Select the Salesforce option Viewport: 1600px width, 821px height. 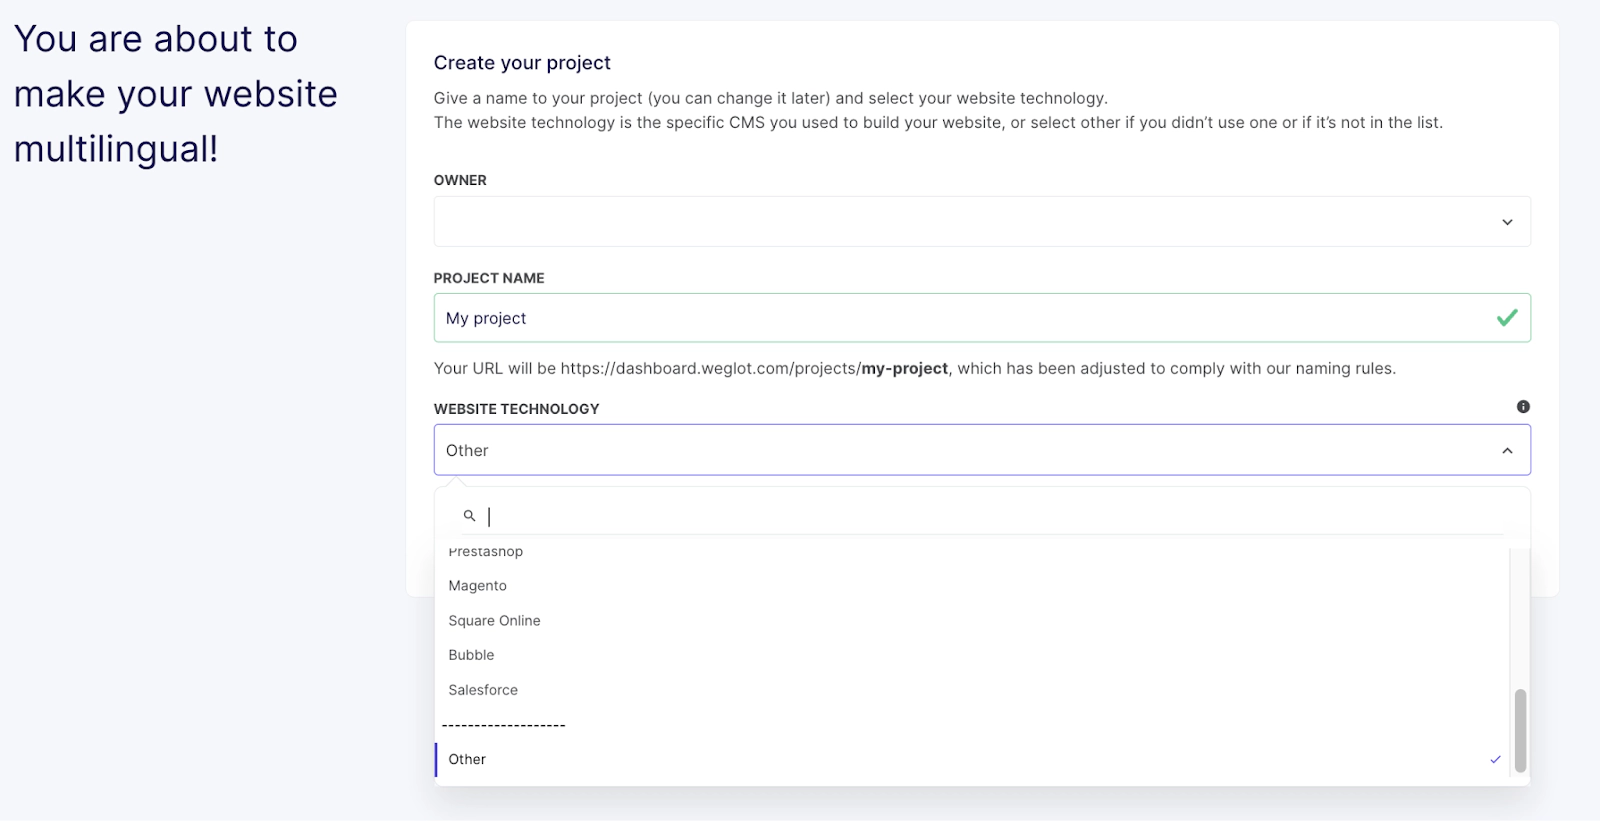[x=483, y=690]
